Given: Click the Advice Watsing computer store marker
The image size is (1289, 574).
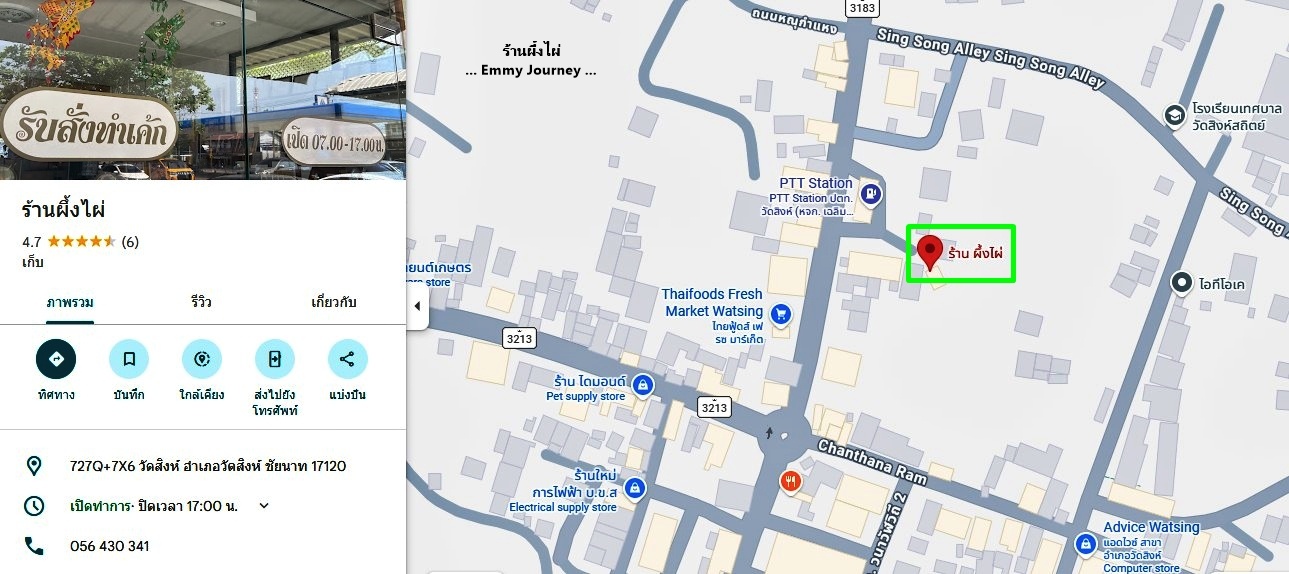Looking at the screenshot, I should (x=1086, y=544).
